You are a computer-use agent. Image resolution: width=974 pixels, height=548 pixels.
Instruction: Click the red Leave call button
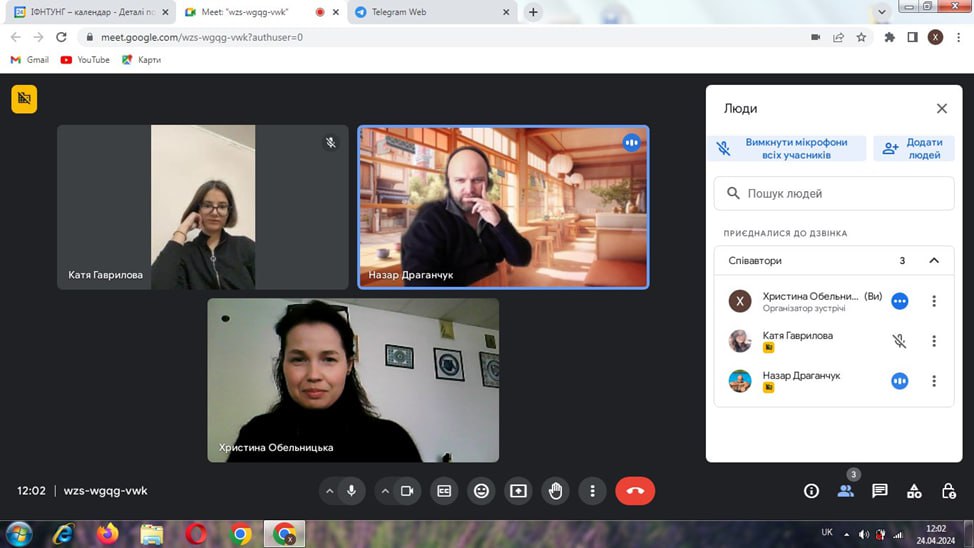635,491
